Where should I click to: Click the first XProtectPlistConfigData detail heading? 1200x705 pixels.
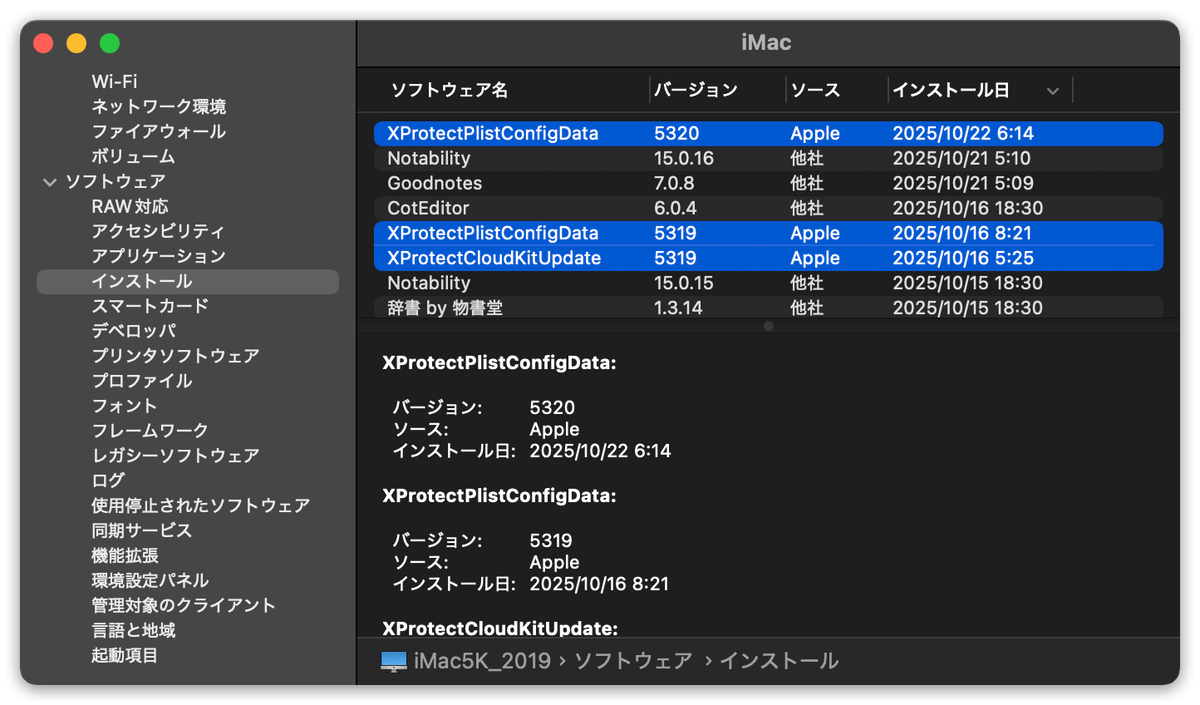tap(500, 363)
